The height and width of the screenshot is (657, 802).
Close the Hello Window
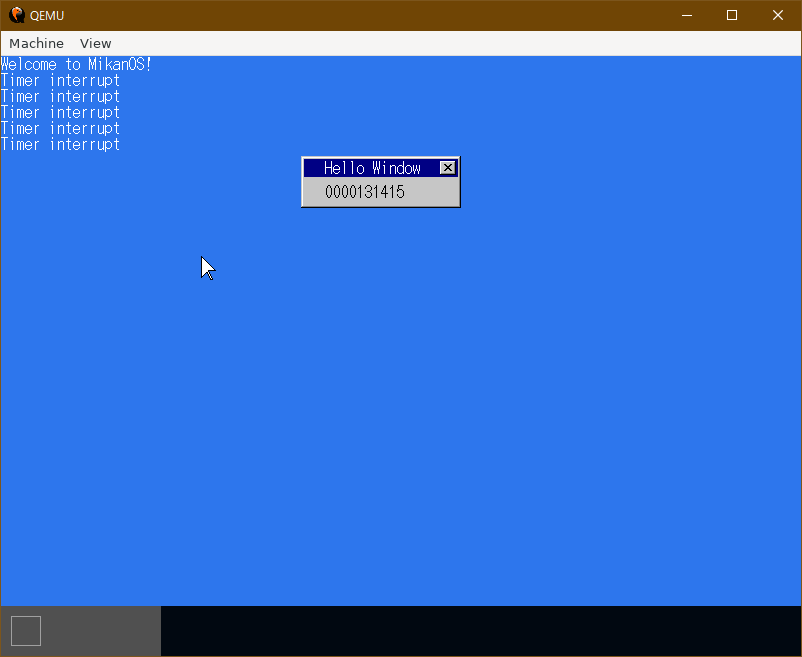pos(448,168)
